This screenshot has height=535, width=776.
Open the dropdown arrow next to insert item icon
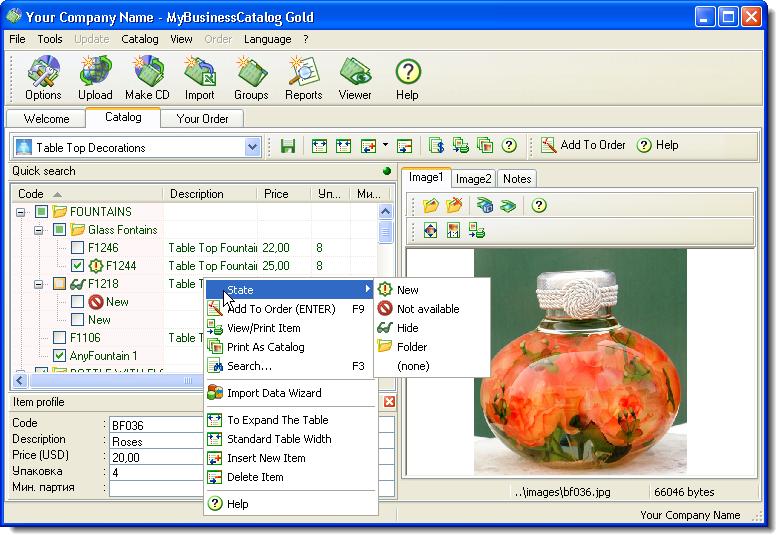coord(385,146)
